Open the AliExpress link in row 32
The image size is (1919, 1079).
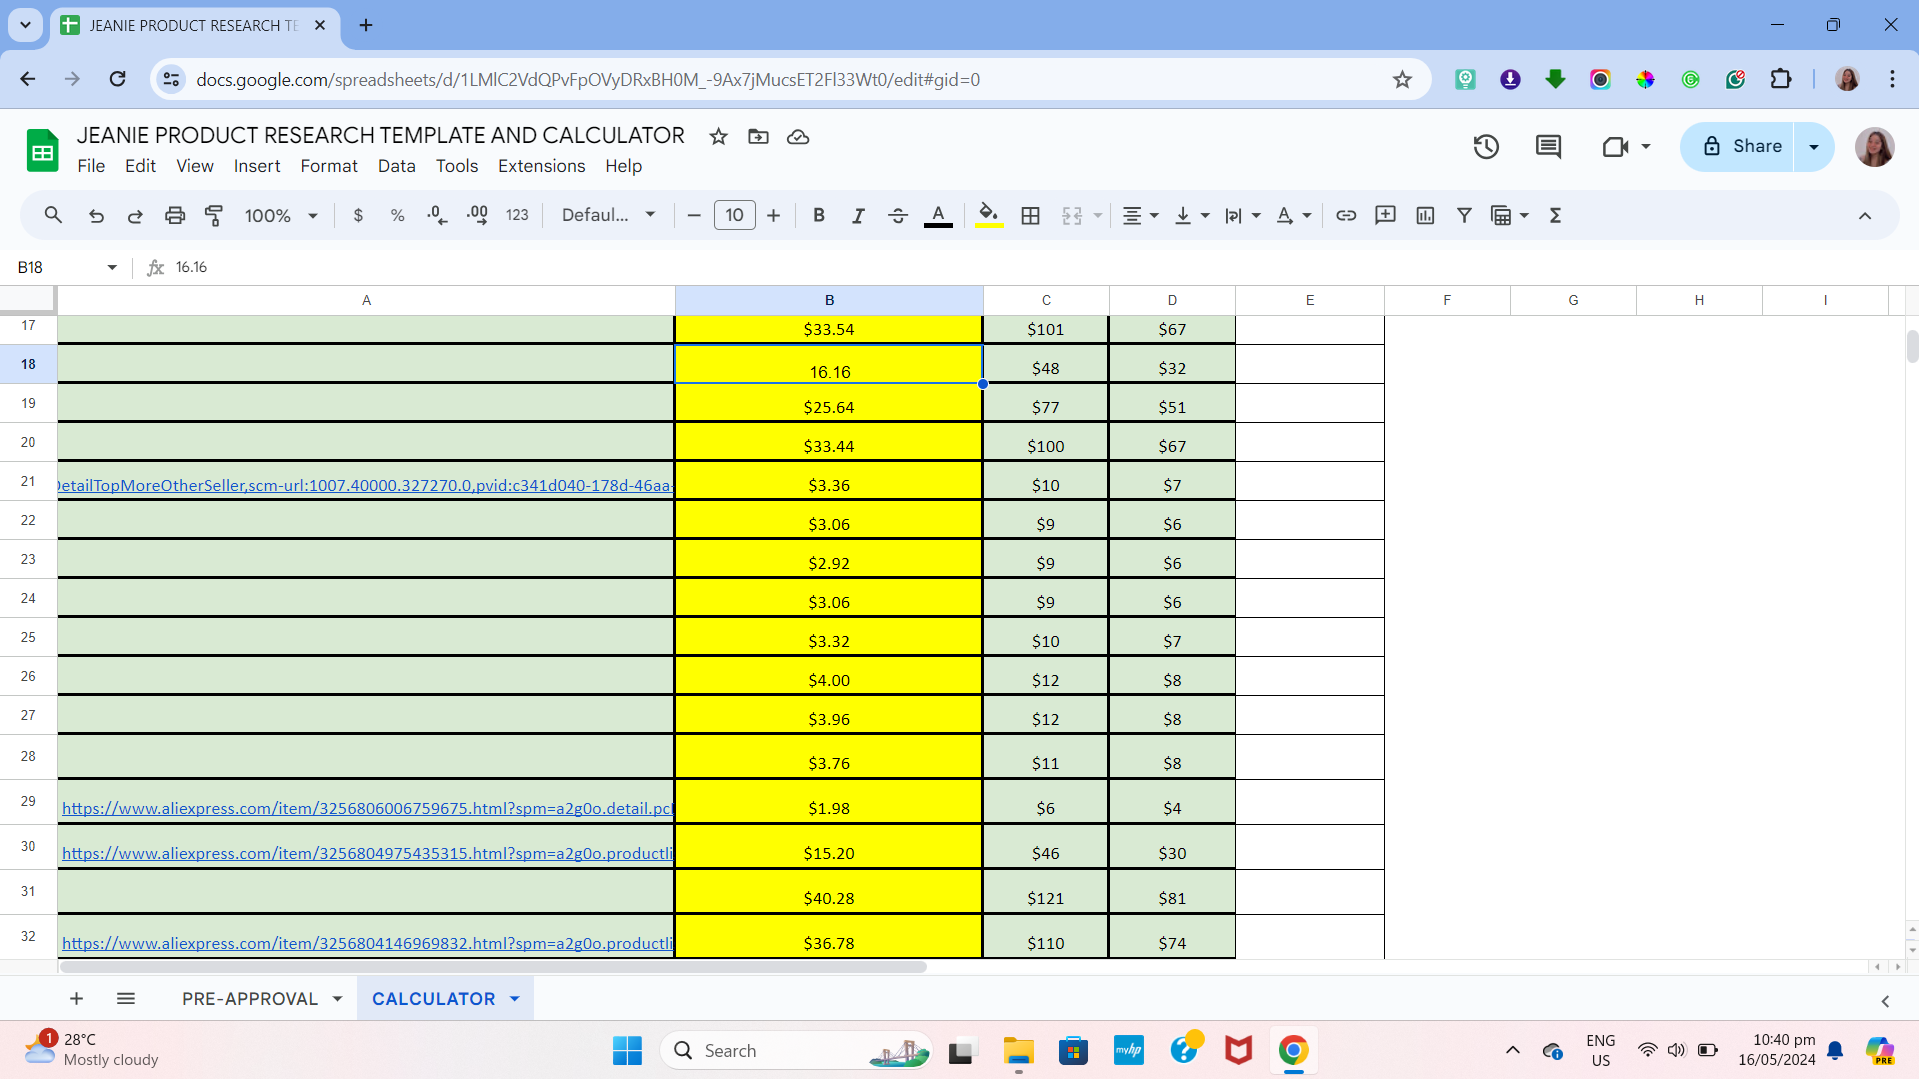point(367,943)
